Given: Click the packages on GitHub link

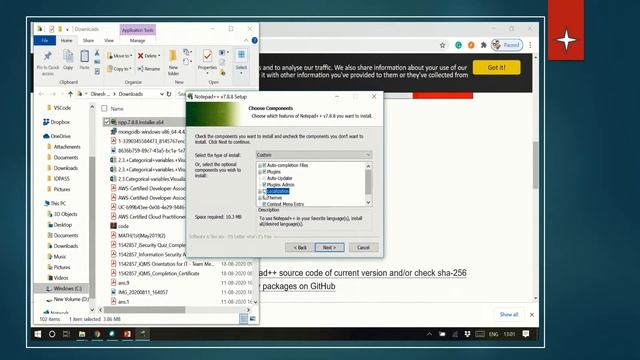Looking at the screenshot, I should click(x=299, y=286).
